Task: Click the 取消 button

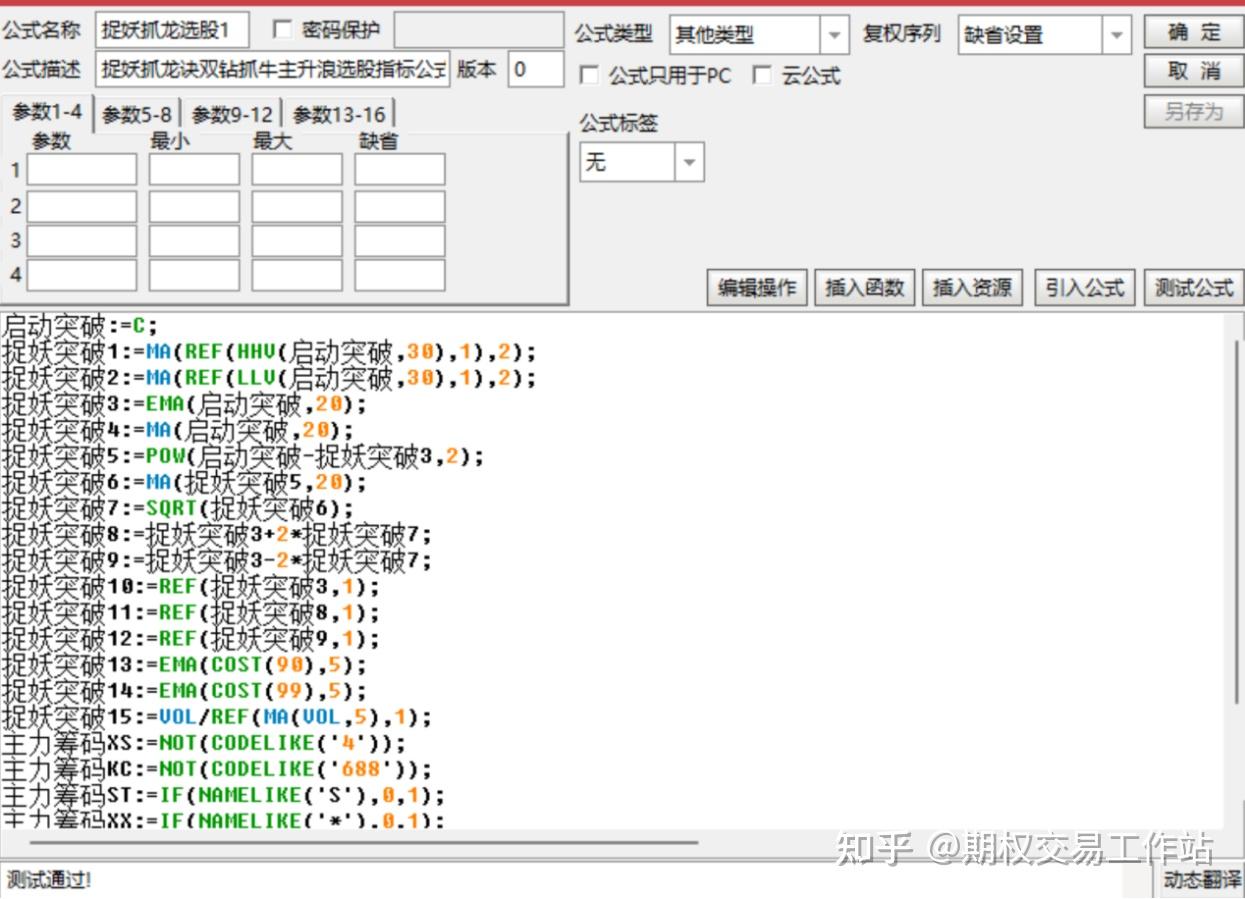Action: (x=1194, y=71)
